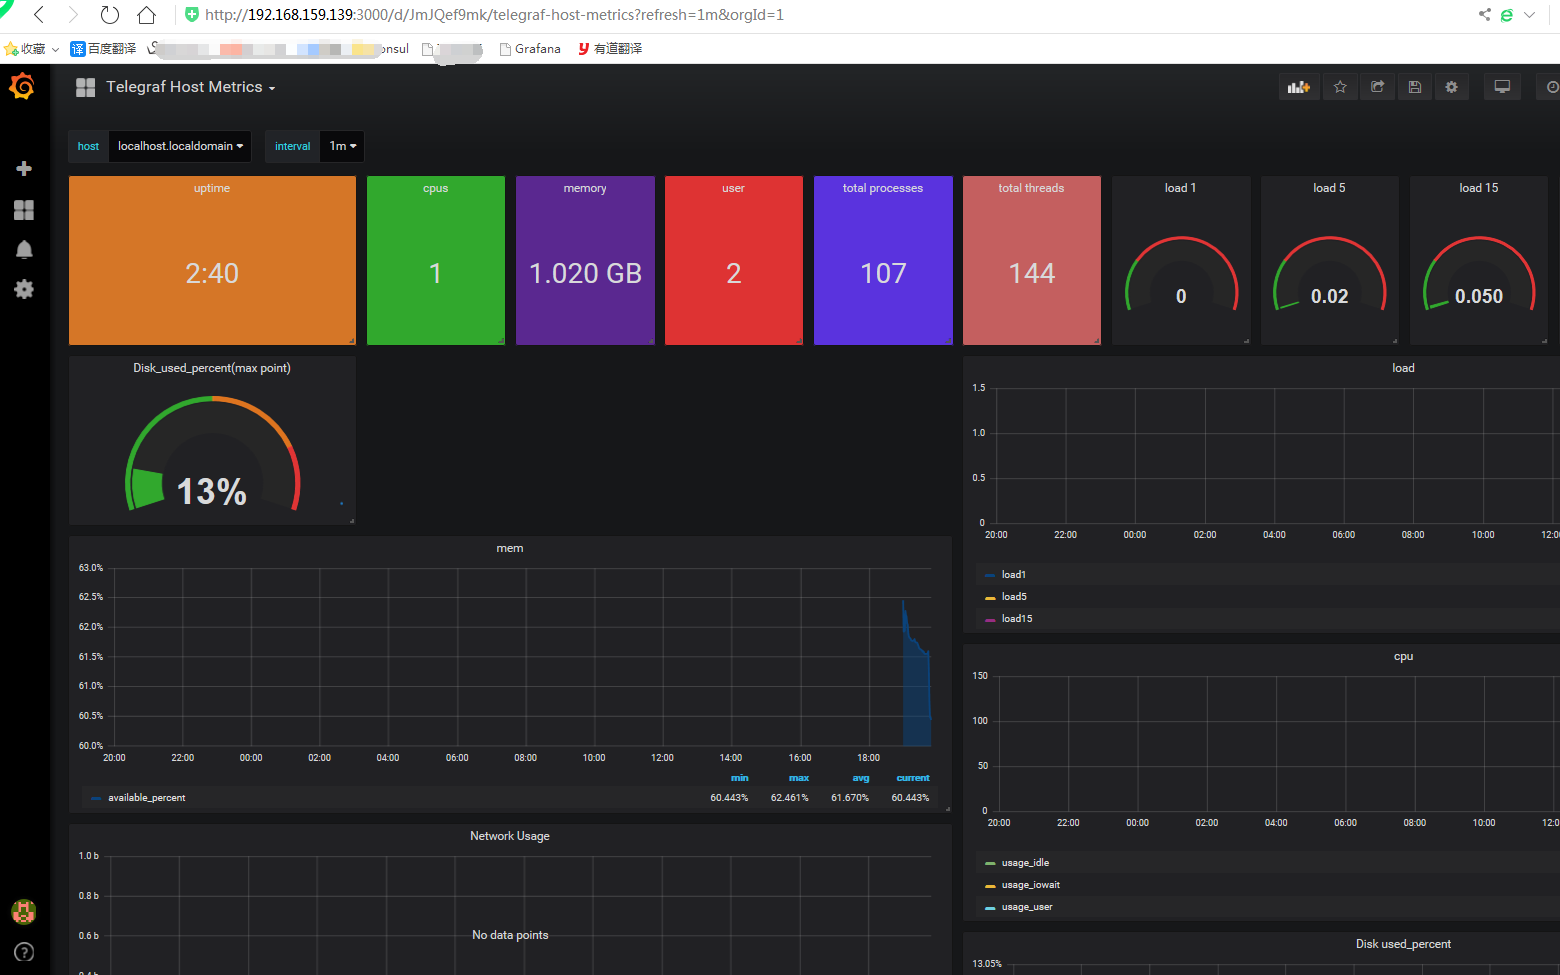The height and width of the screenshot is (975, 1560).
Task: Open the Grafana logo home menu
Action: point(22,87)
